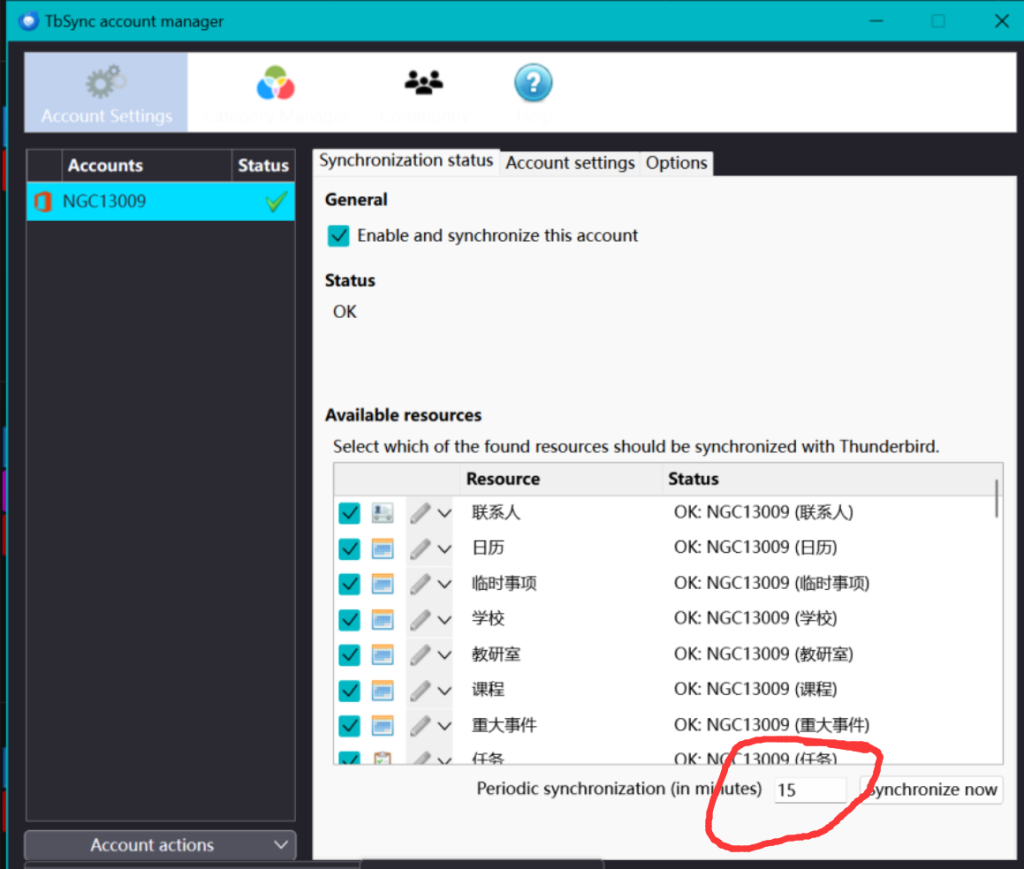Uncheck the 学校 resource checkbox

(x=349, y=619)
